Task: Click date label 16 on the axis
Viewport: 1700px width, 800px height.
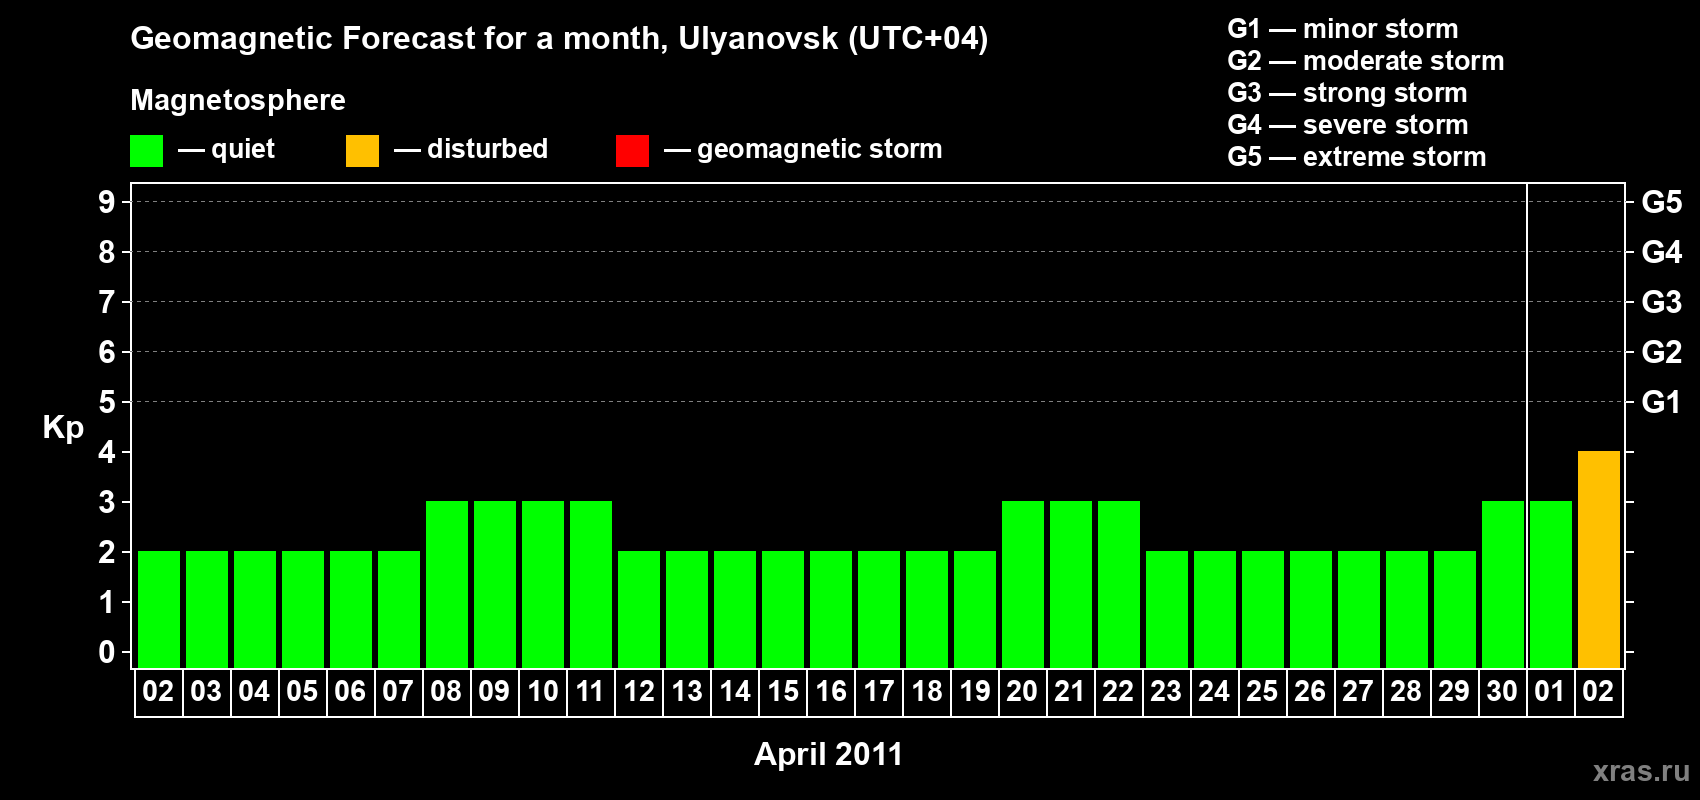Action: [830, 692]
